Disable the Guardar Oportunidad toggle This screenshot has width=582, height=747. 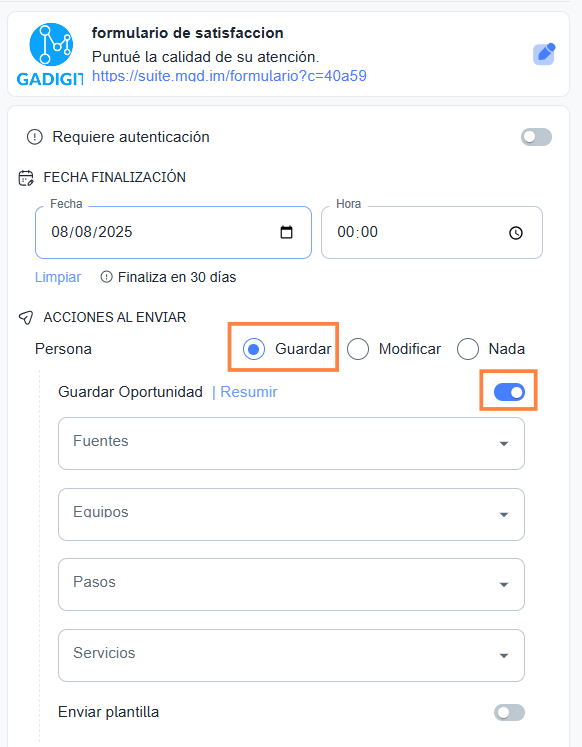509,392
